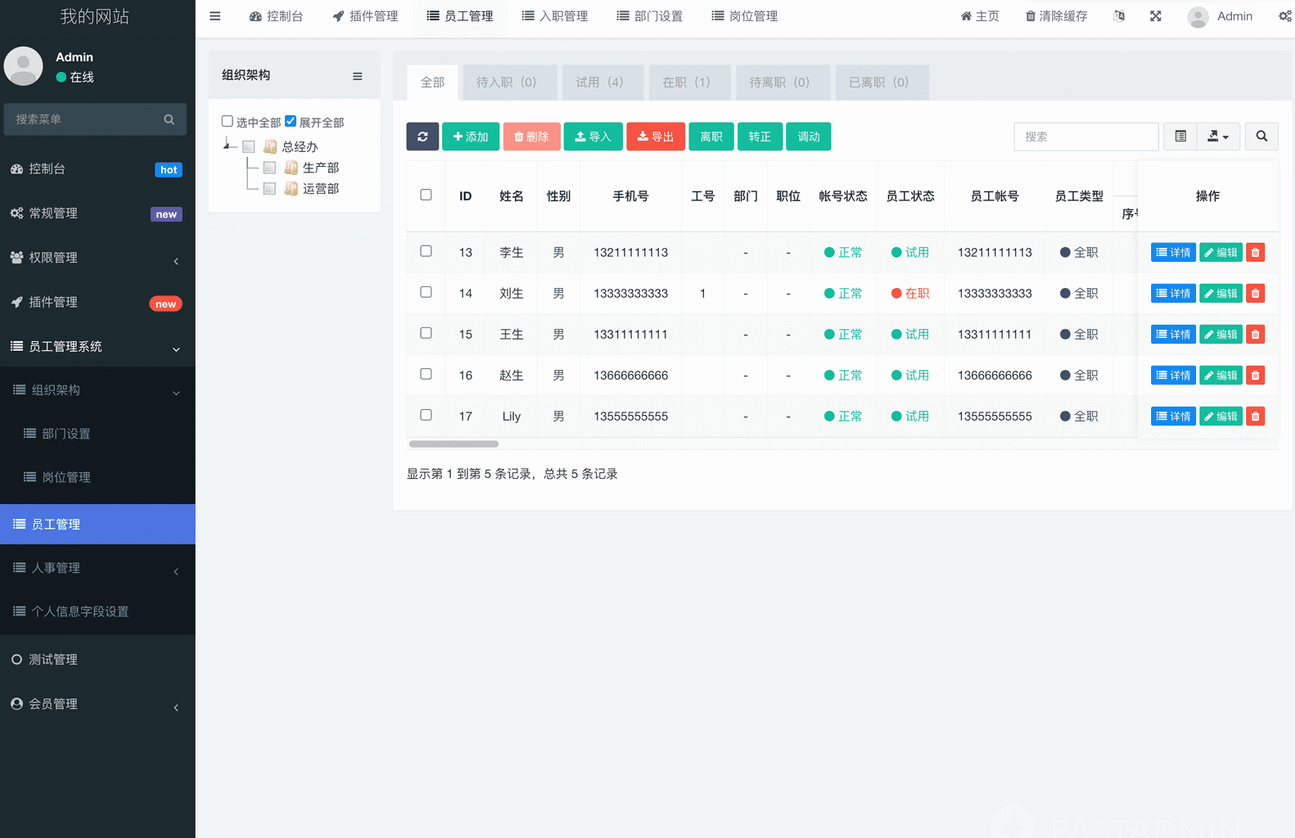This screenshot has width=1295, height=838.
Task: Toggle the table view icon button
Action: (x=1180, y=137)
